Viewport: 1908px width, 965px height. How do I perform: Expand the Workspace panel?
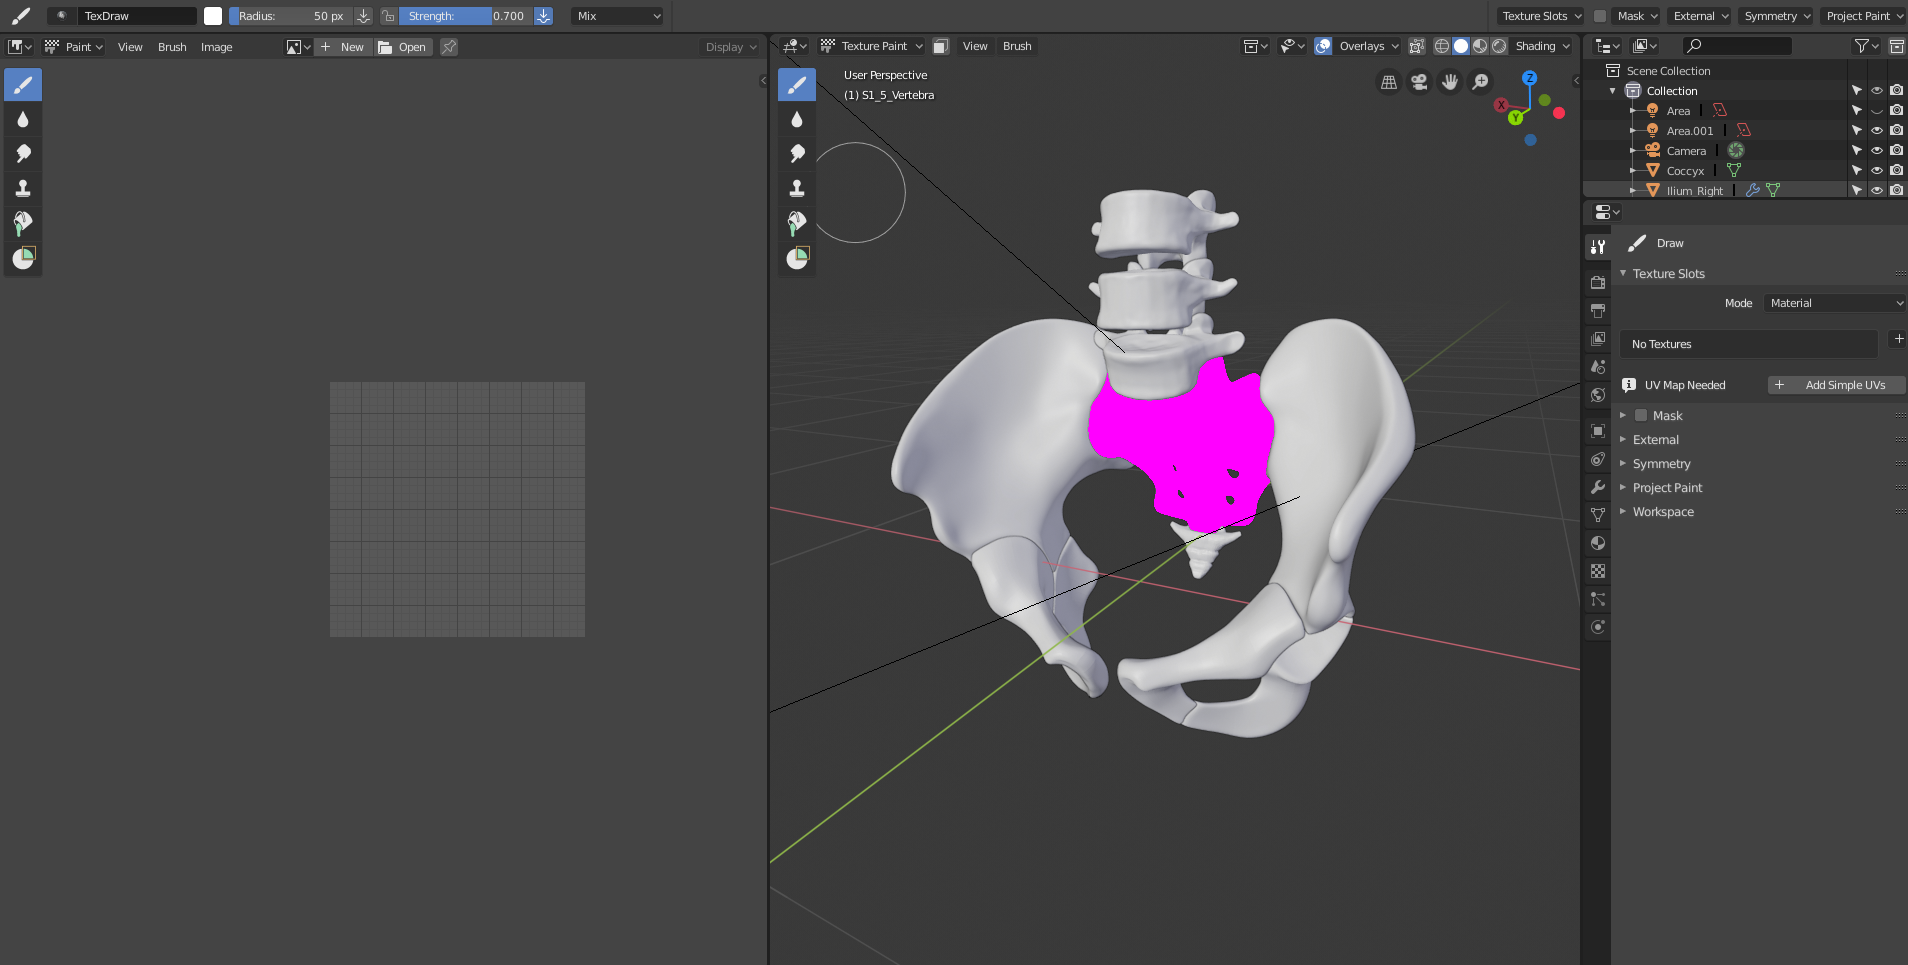coord(1663,512)
